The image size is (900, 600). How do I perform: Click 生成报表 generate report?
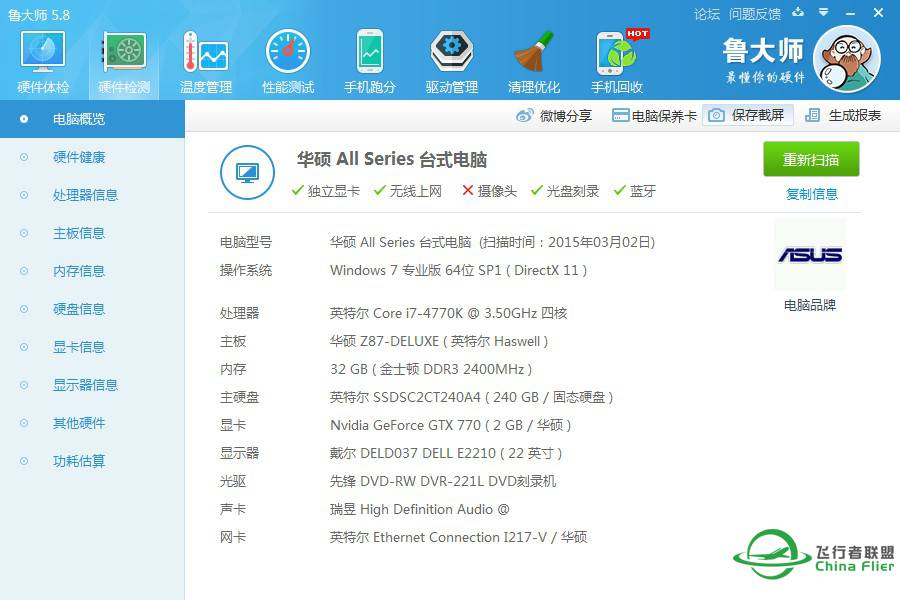843,115
